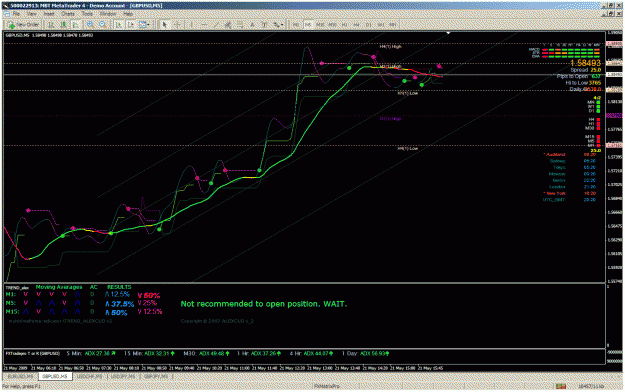Set timeframe to M5

[x=308, y=25]
